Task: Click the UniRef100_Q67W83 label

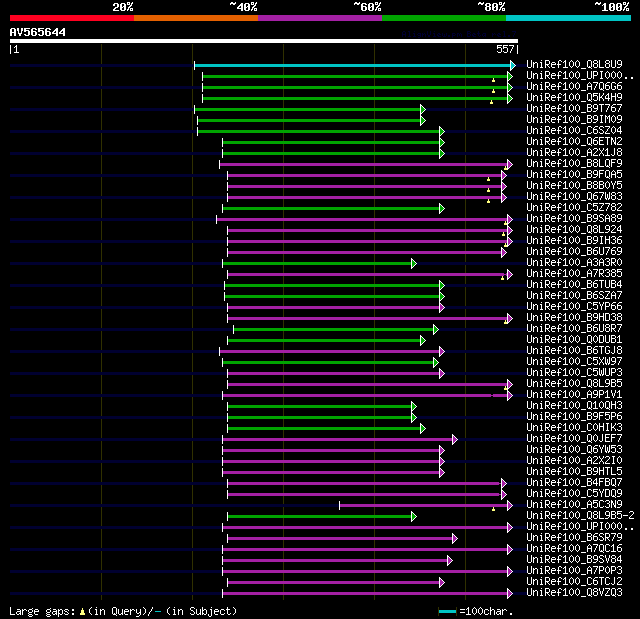Action: coord(574,197)
